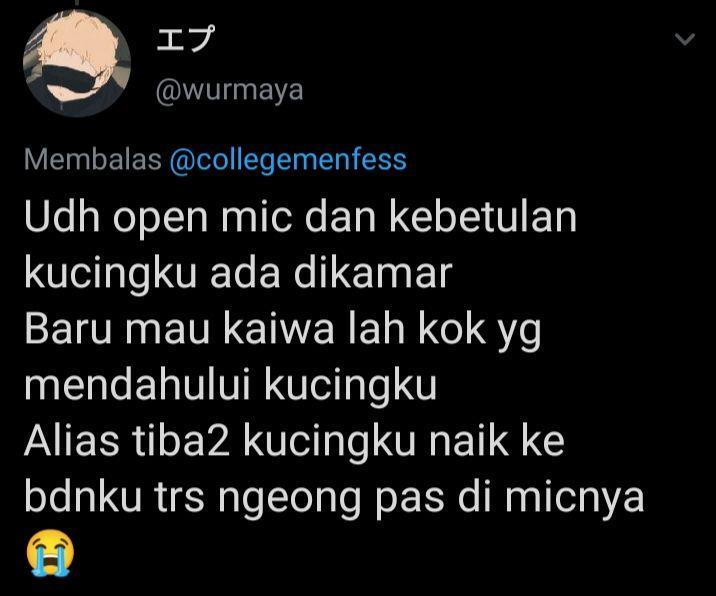Click the display name エプ

(184, 38)
